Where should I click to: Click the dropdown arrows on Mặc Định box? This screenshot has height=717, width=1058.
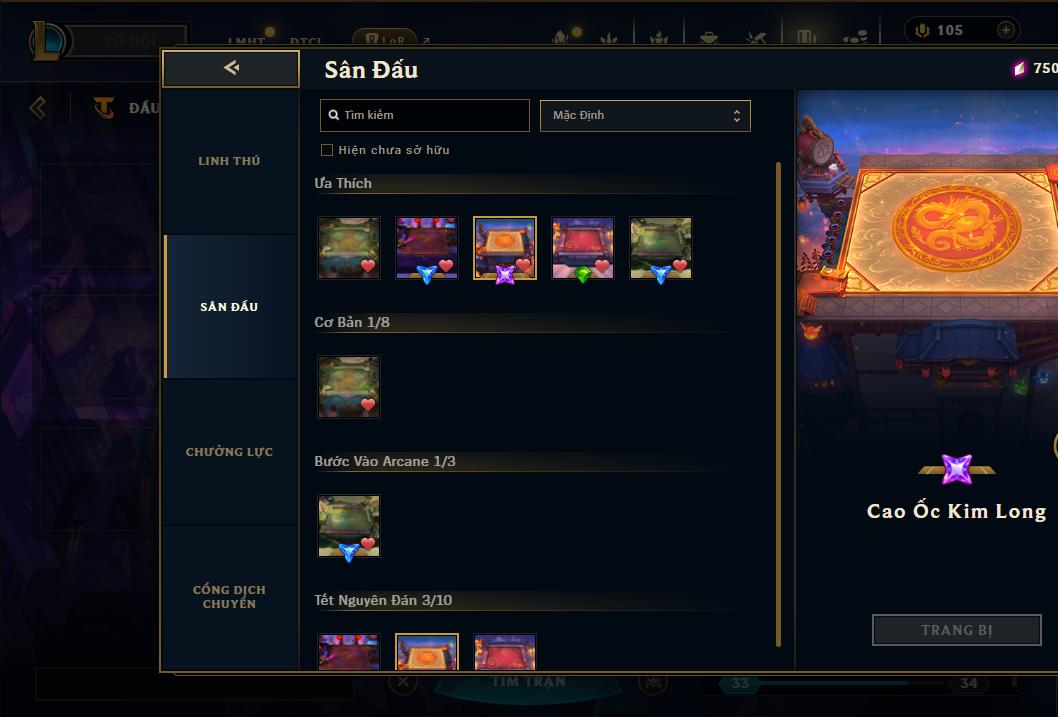point(737,116)
